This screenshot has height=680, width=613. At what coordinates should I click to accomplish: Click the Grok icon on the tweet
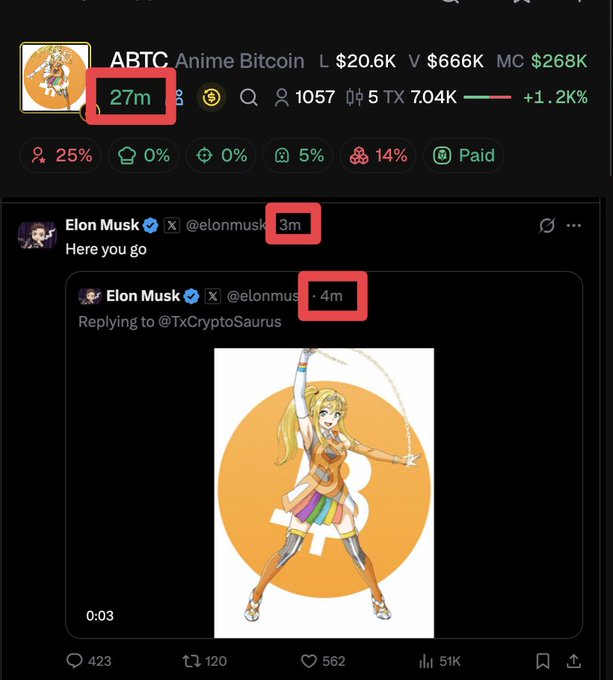point(547,226)
